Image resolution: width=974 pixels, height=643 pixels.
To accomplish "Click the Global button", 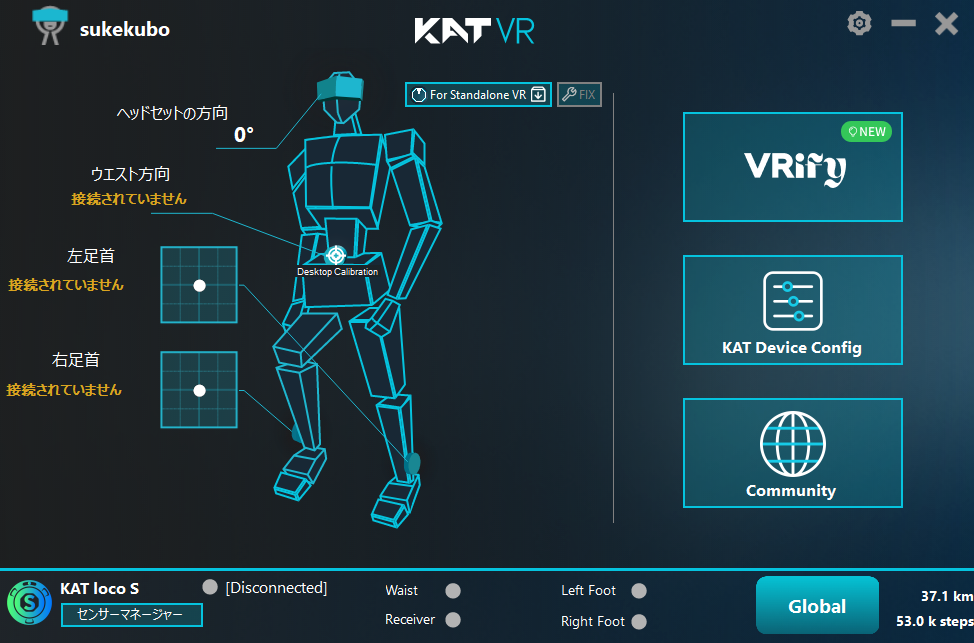I will tap(817, 605).
